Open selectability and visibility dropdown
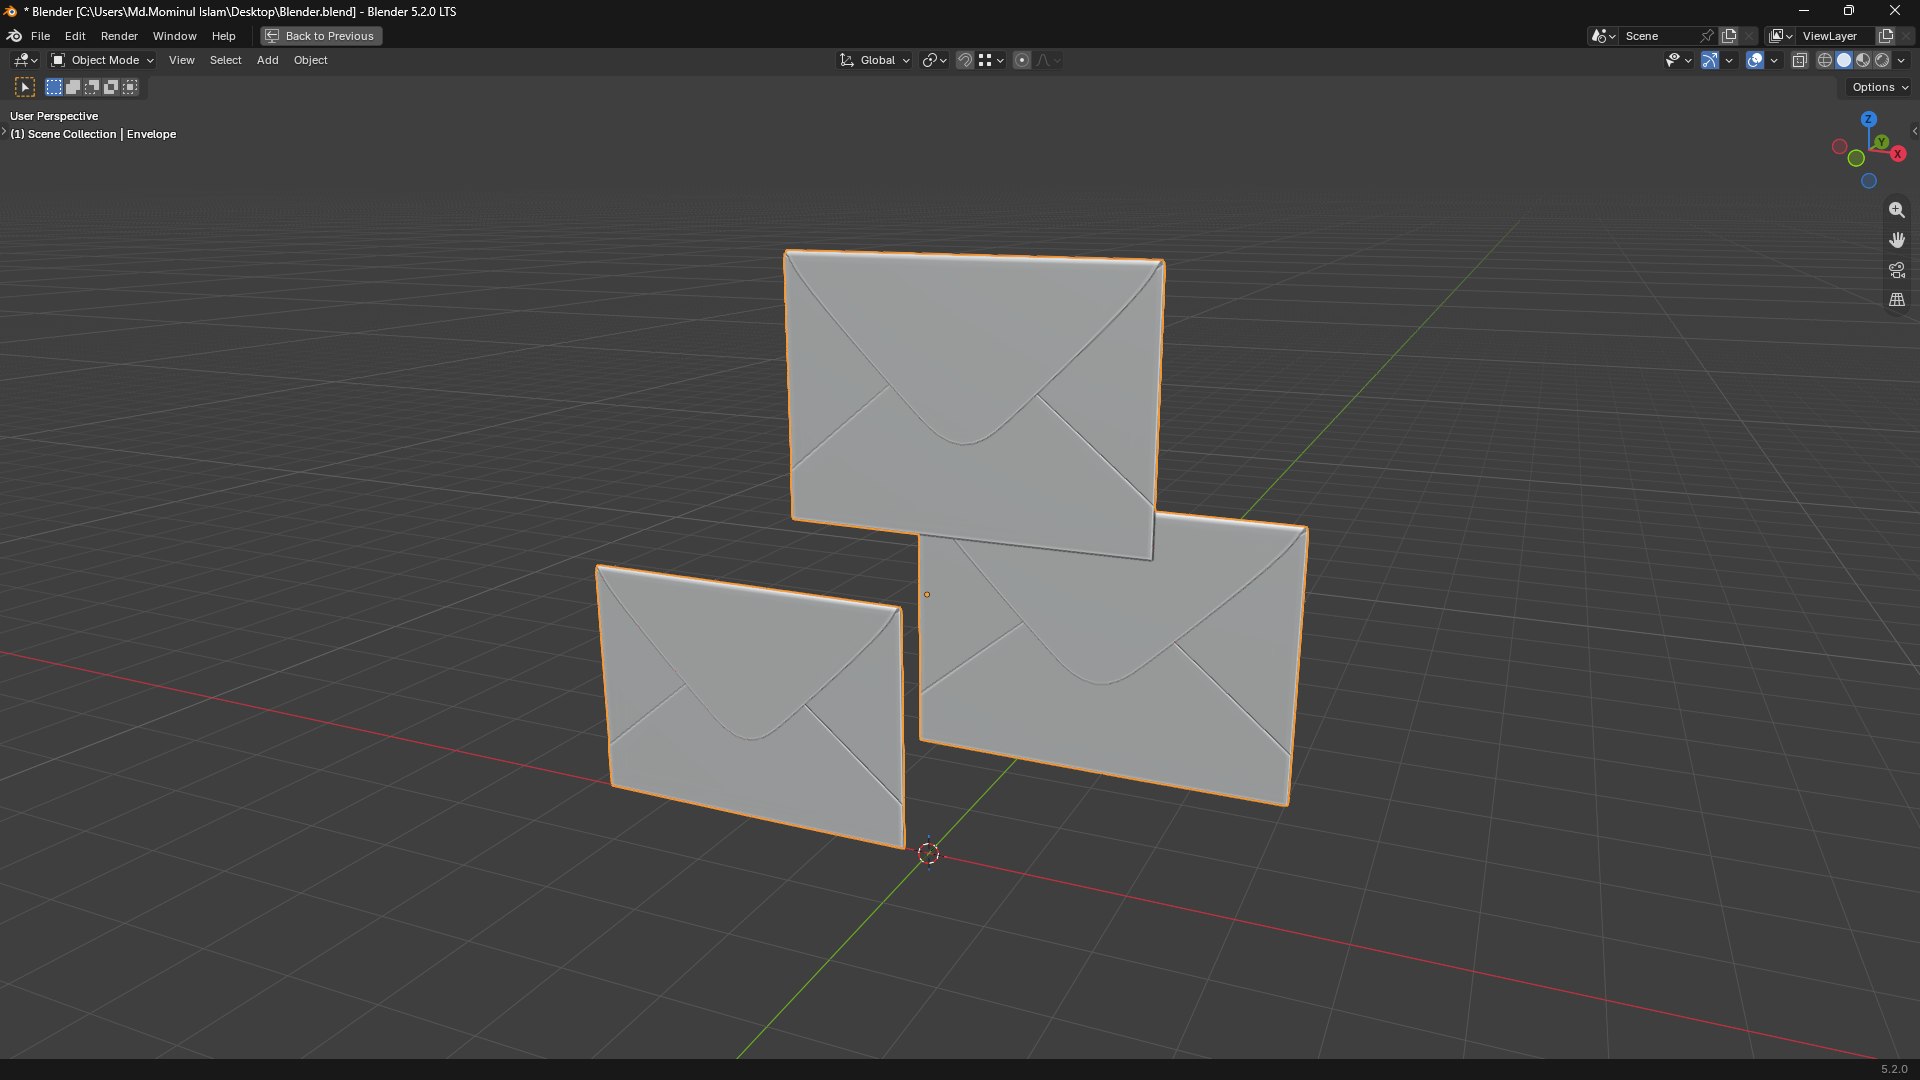Image resolution: width=1920 pixels, height=1080 pixels. point(1679,60)
